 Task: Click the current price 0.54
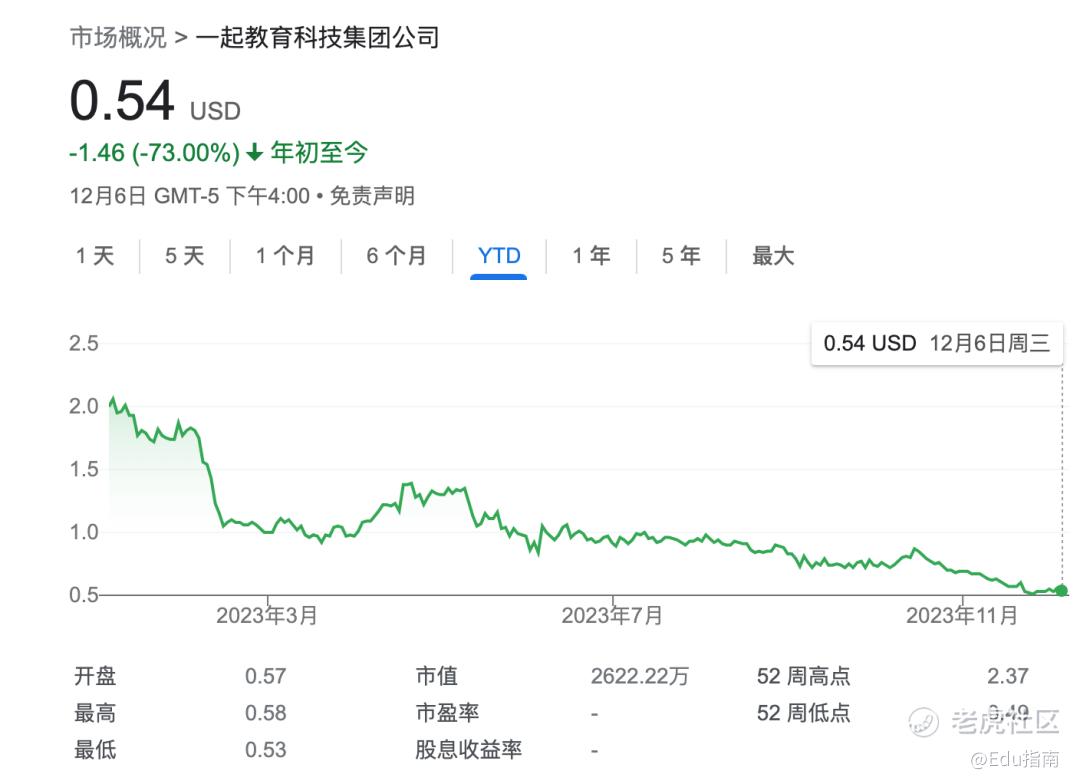click(x=122, y=101)
